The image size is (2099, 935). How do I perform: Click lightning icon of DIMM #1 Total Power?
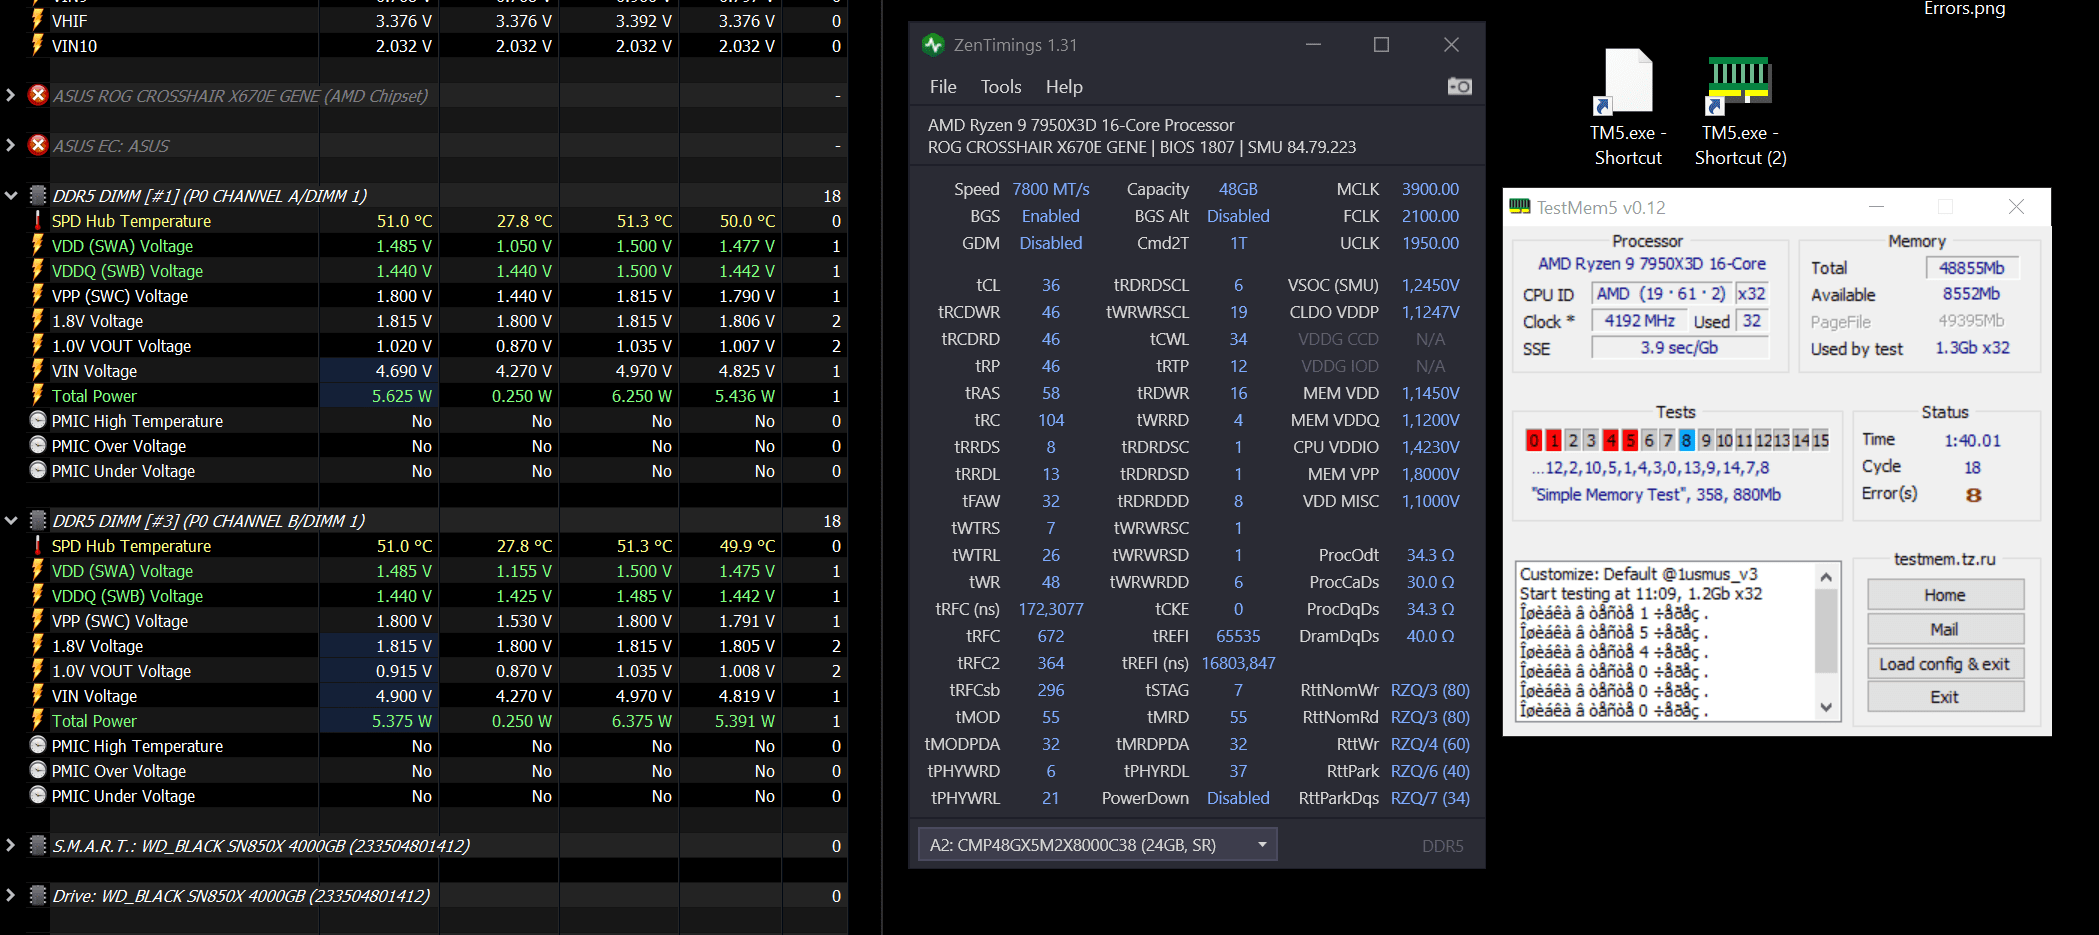[x=38, y=395]
